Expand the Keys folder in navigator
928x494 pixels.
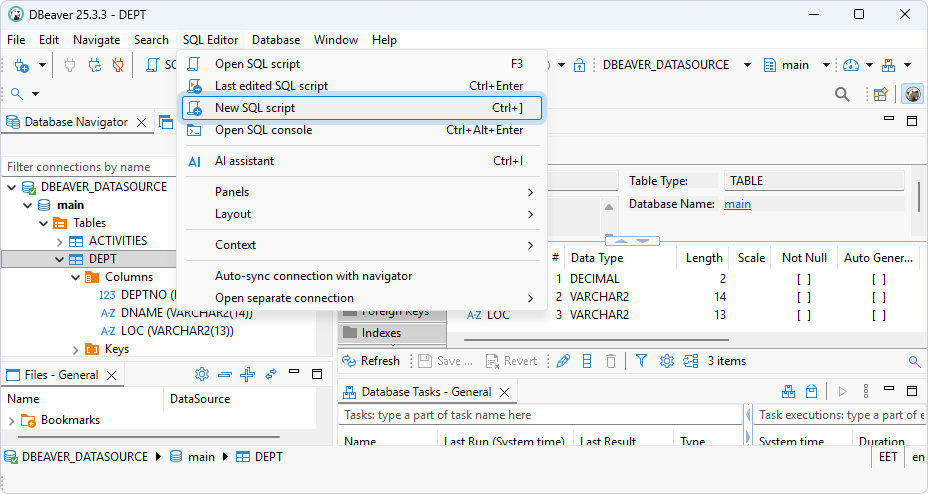76,350
